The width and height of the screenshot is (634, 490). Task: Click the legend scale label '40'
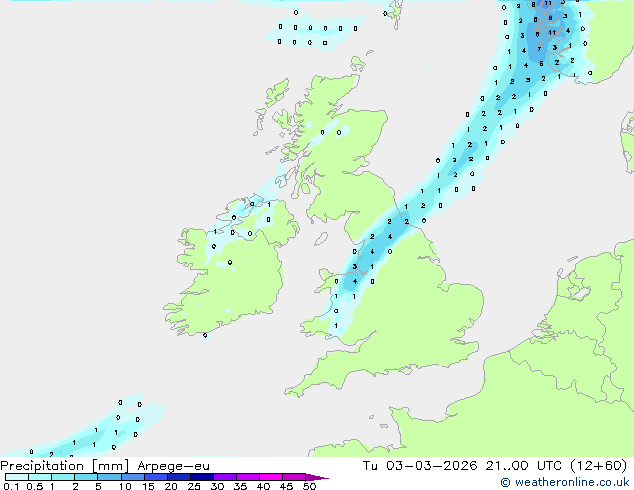[x=263, y=486]
